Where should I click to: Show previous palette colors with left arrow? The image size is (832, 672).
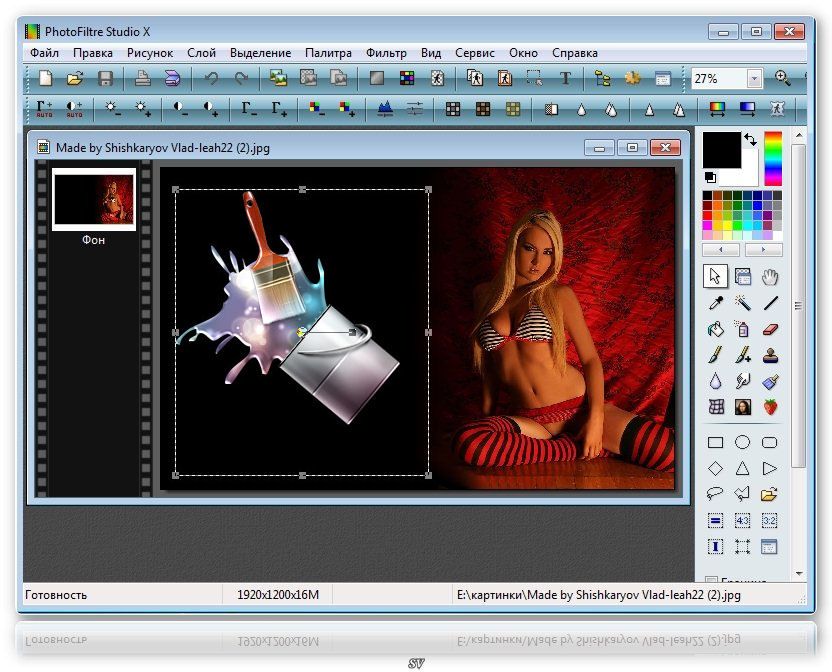[721, 249]
